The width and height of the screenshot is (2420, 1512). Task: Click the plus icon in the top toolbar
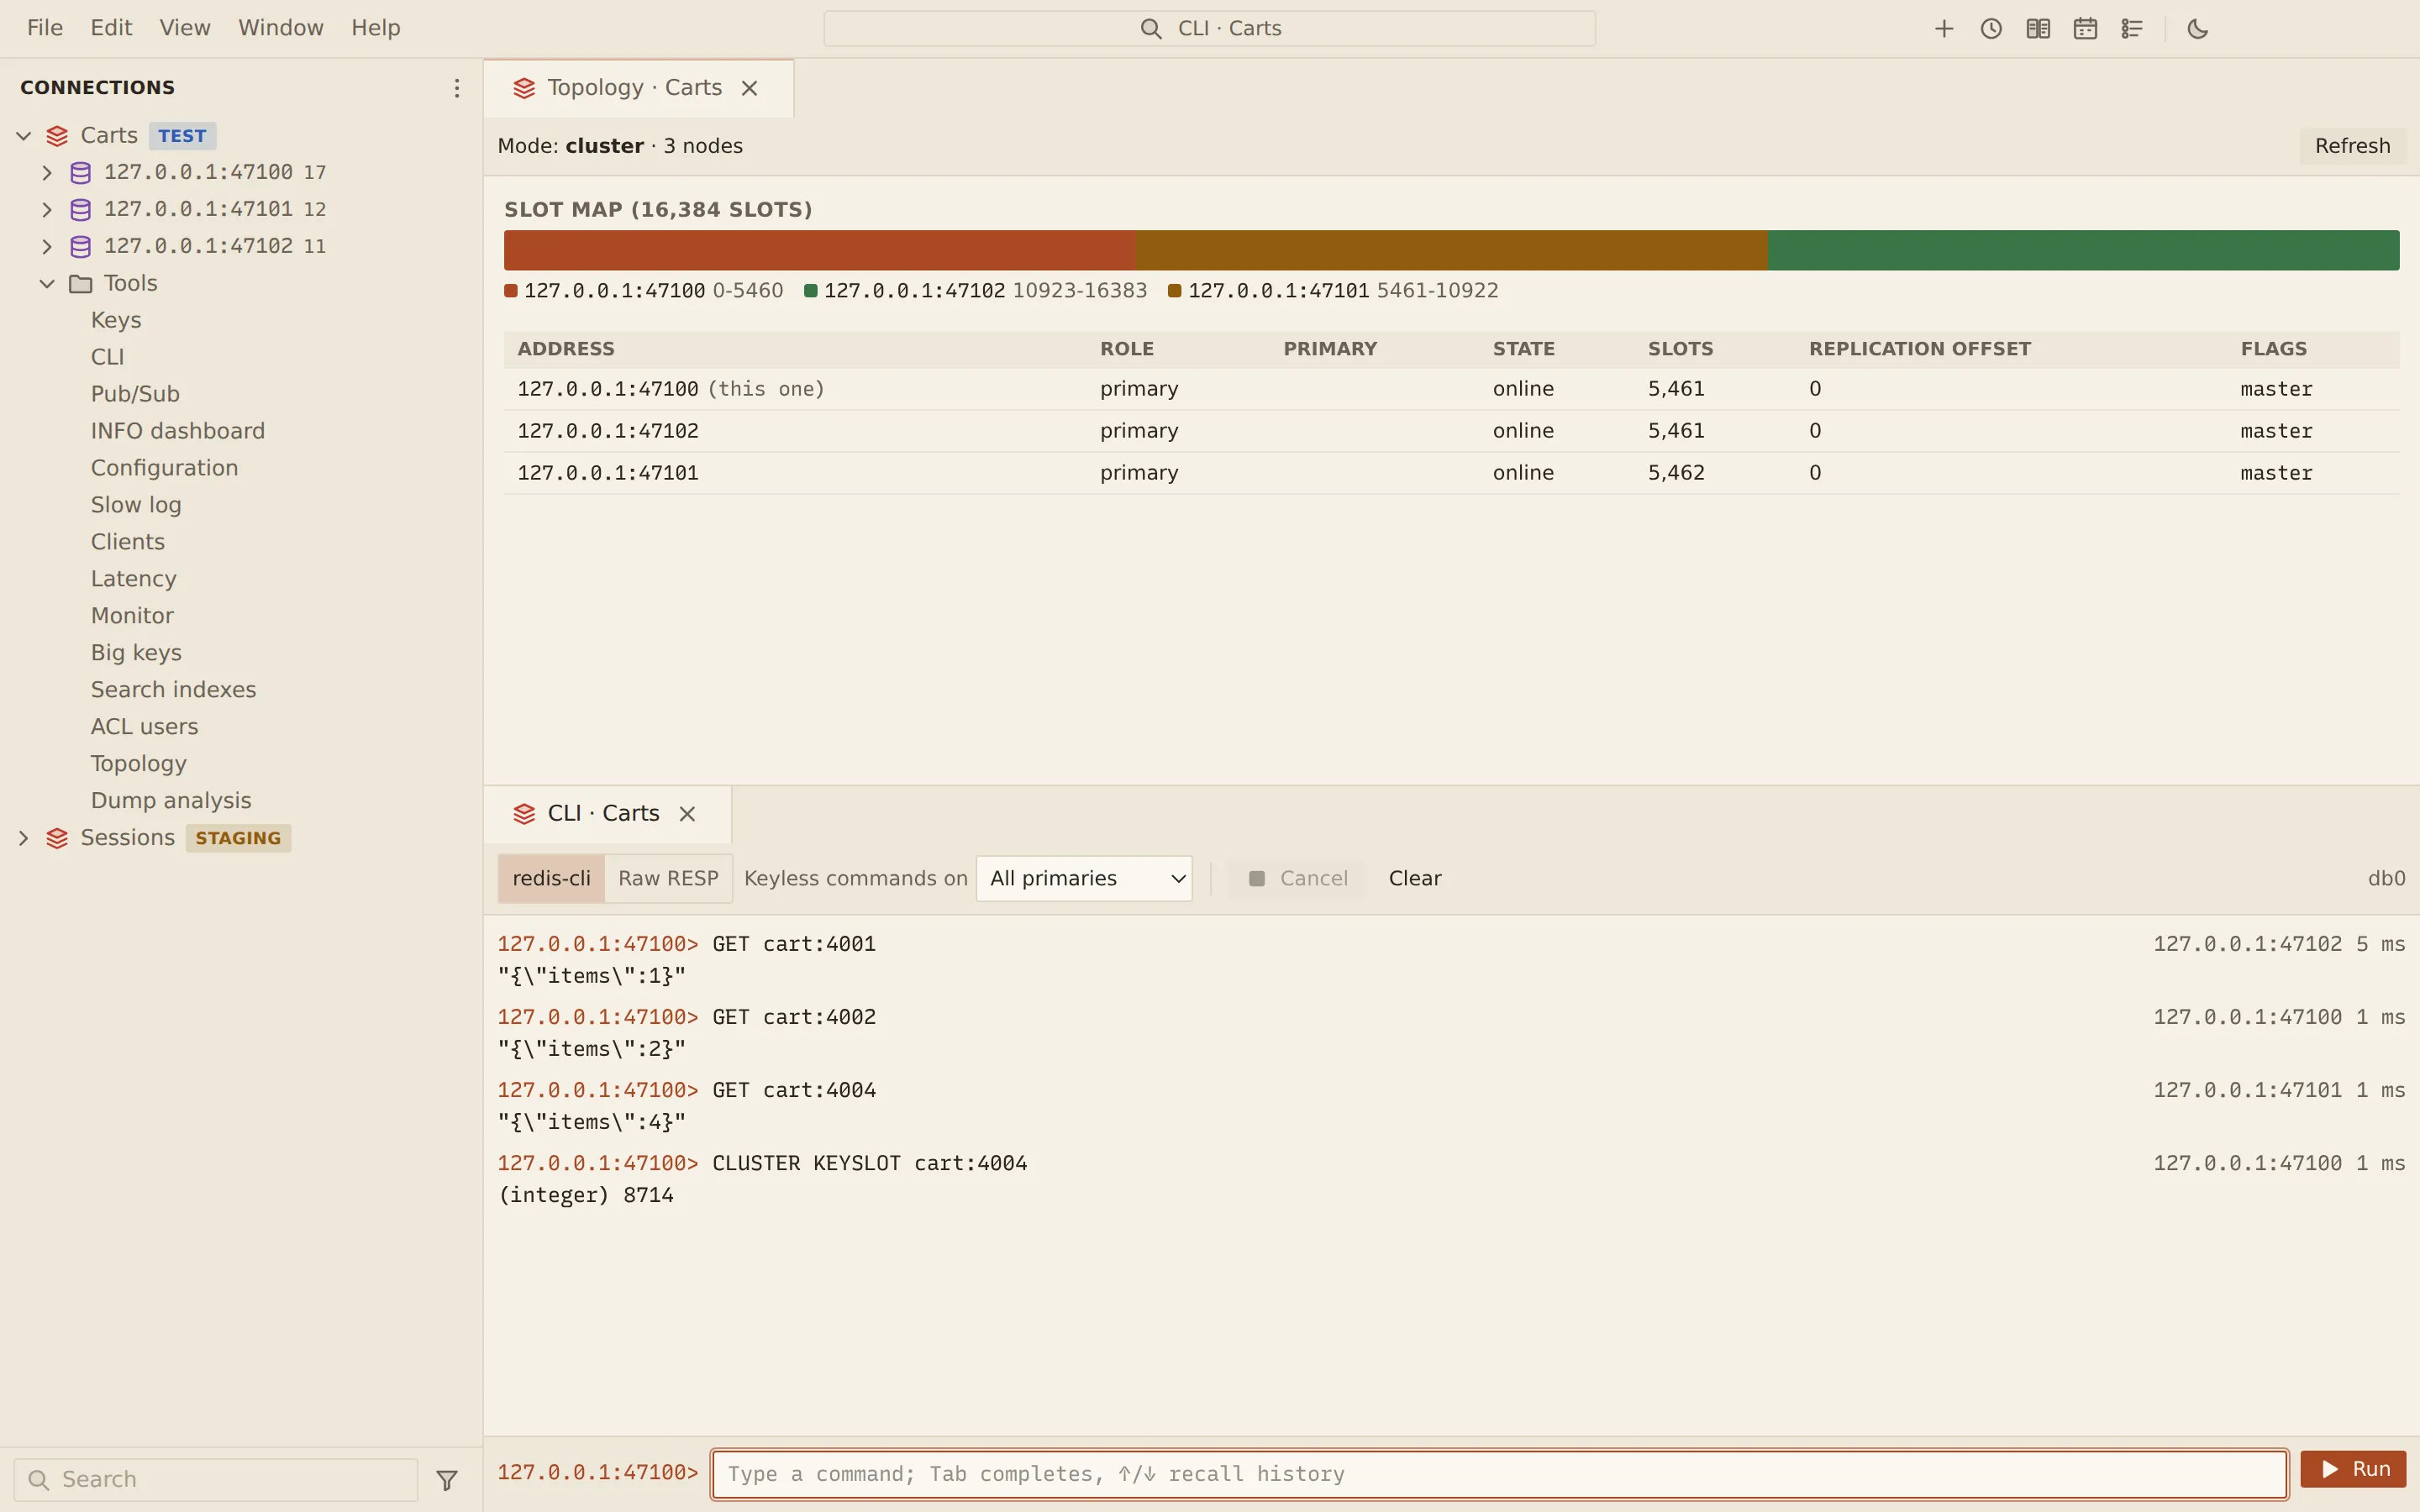pos(1943,29)
